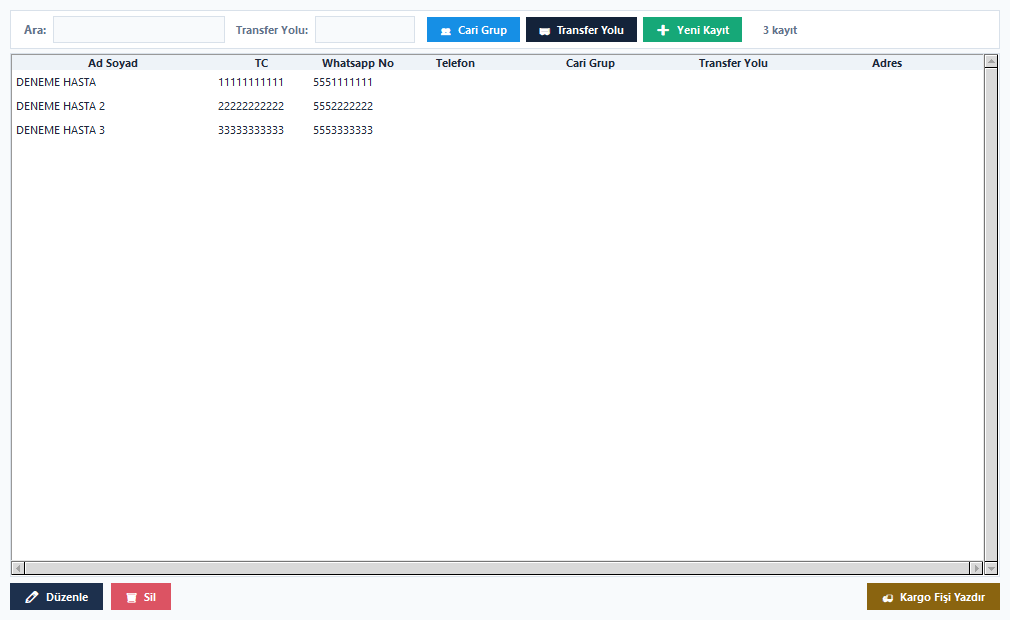
Task: Edit selected record with Düzenle button
Action: coord(56,597)
